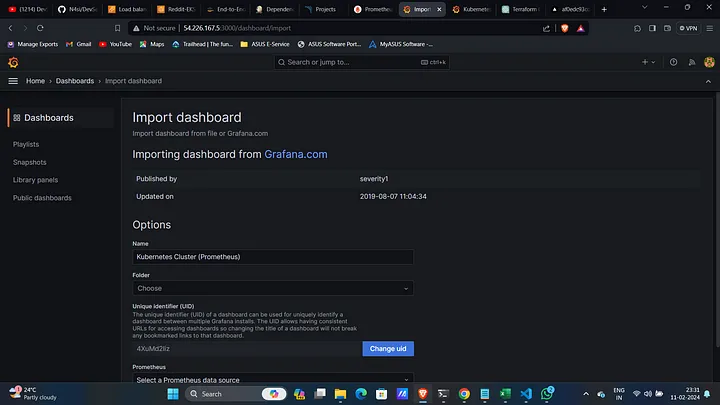
Task: Click the address bar URL
Action: click(237, 28)
